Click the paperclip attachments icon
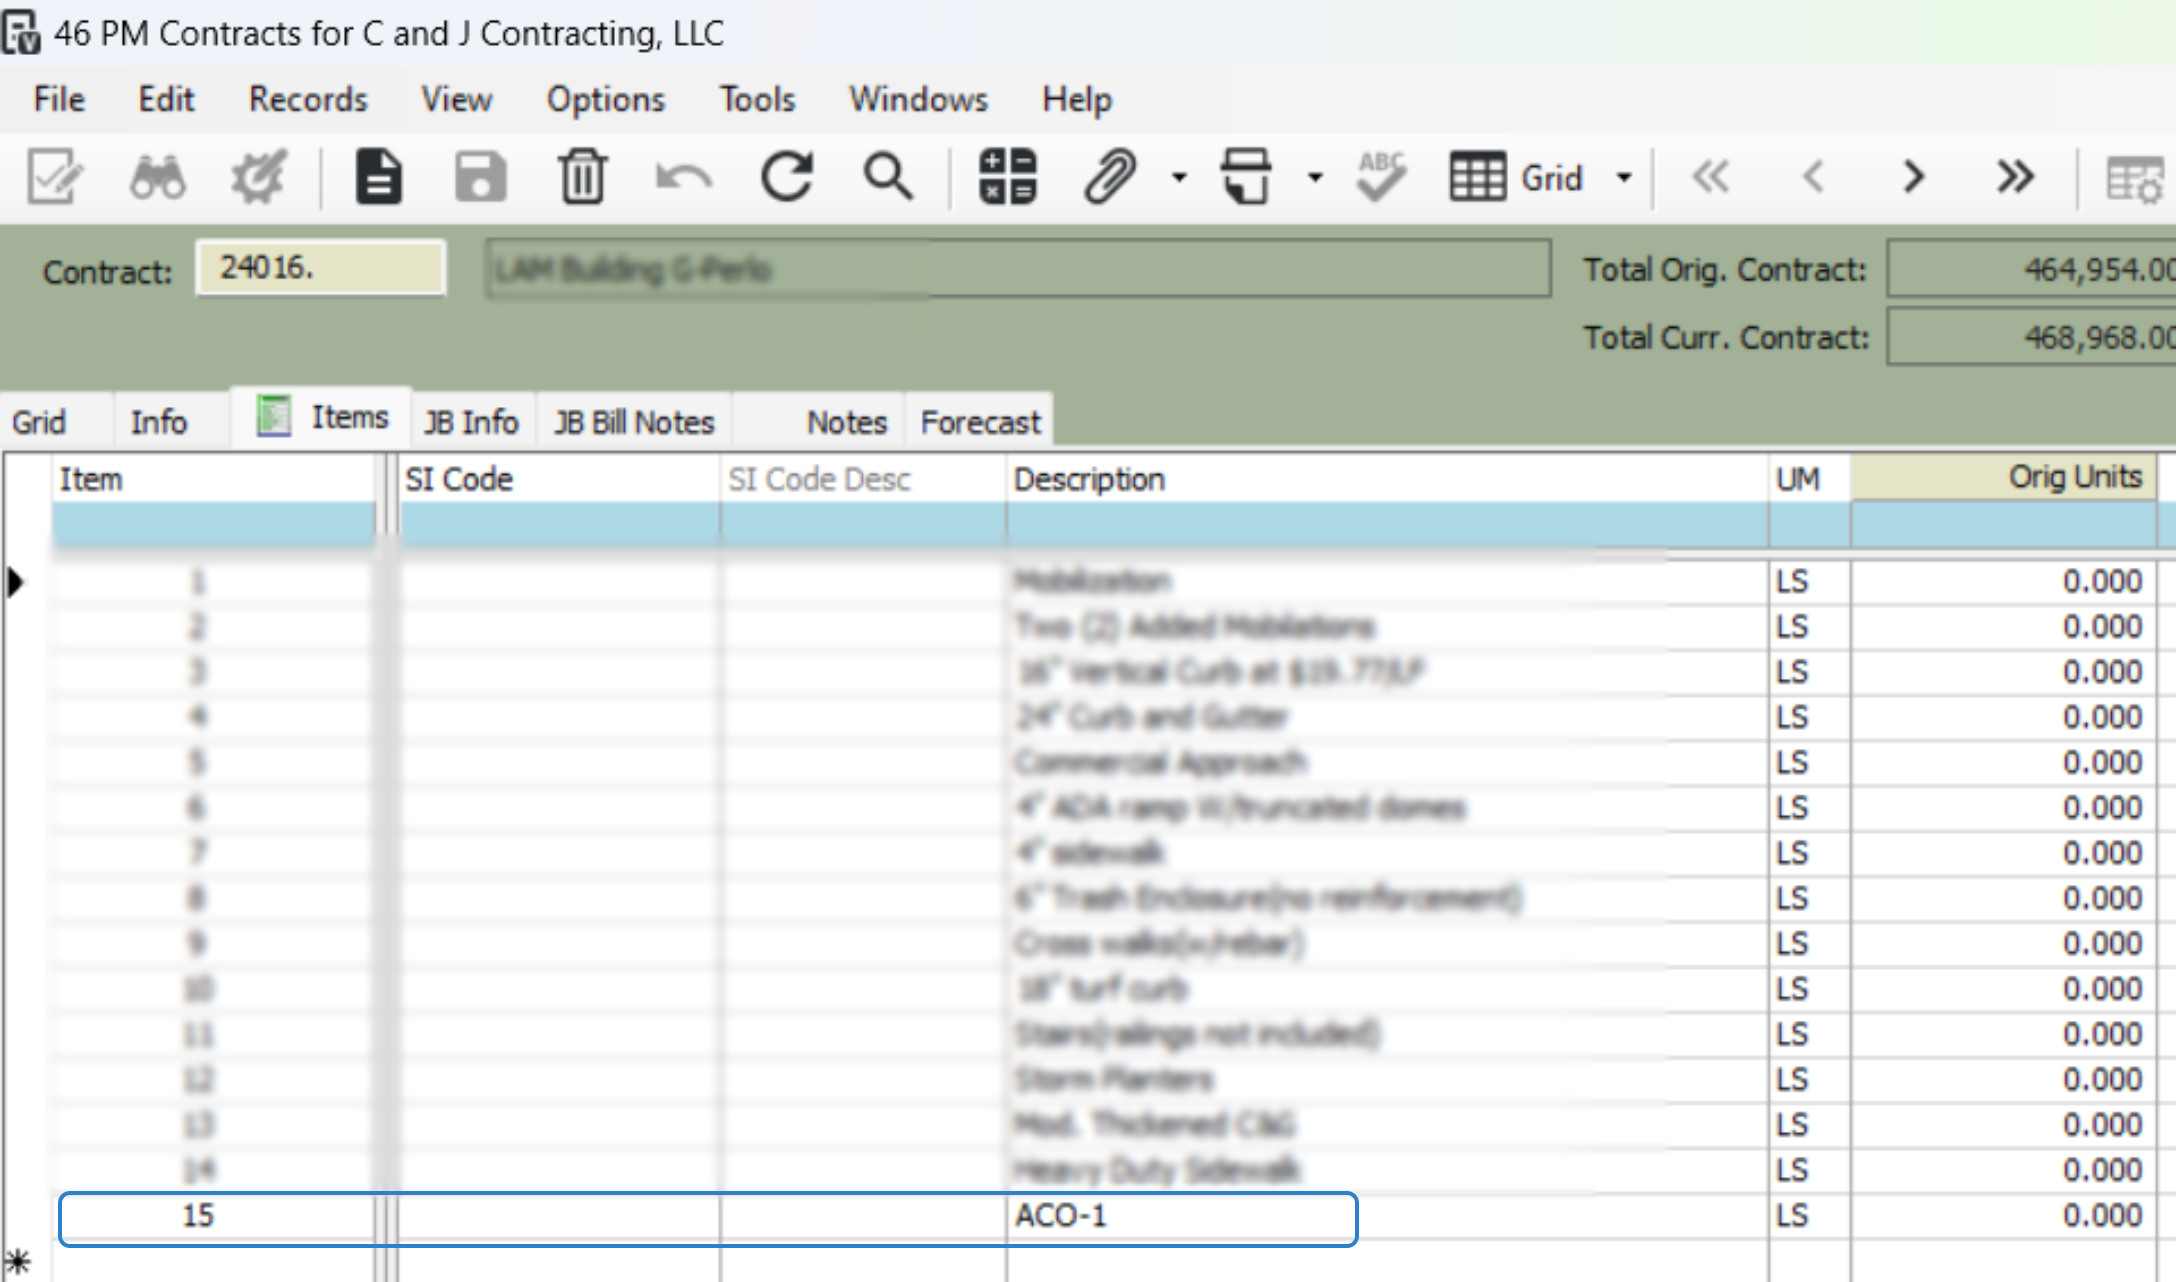Screen dimensions: 2176x1282 [1110, 178]
